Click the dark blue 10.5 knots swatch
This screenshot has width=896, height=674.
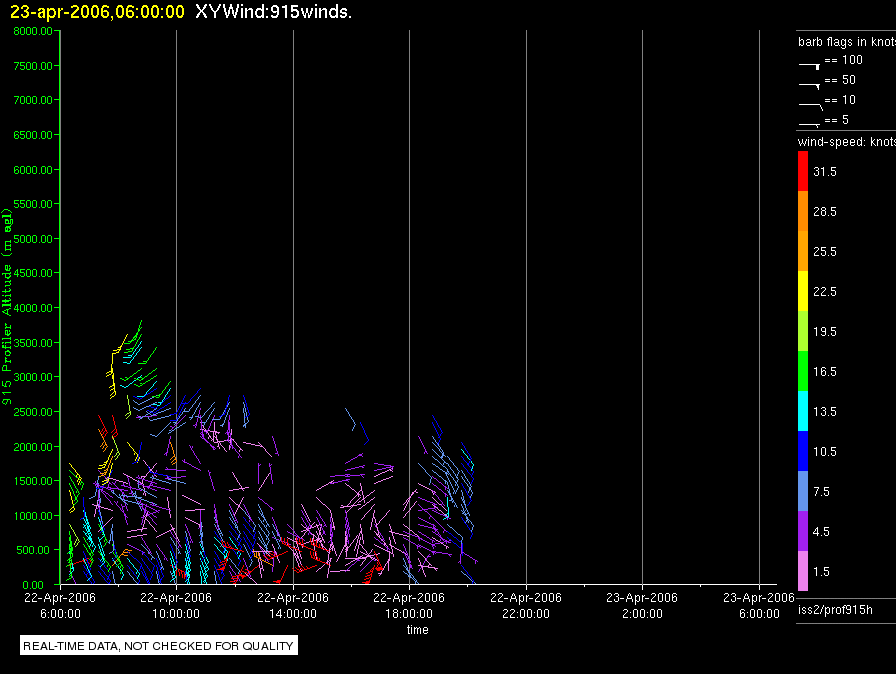click(802, 451)
